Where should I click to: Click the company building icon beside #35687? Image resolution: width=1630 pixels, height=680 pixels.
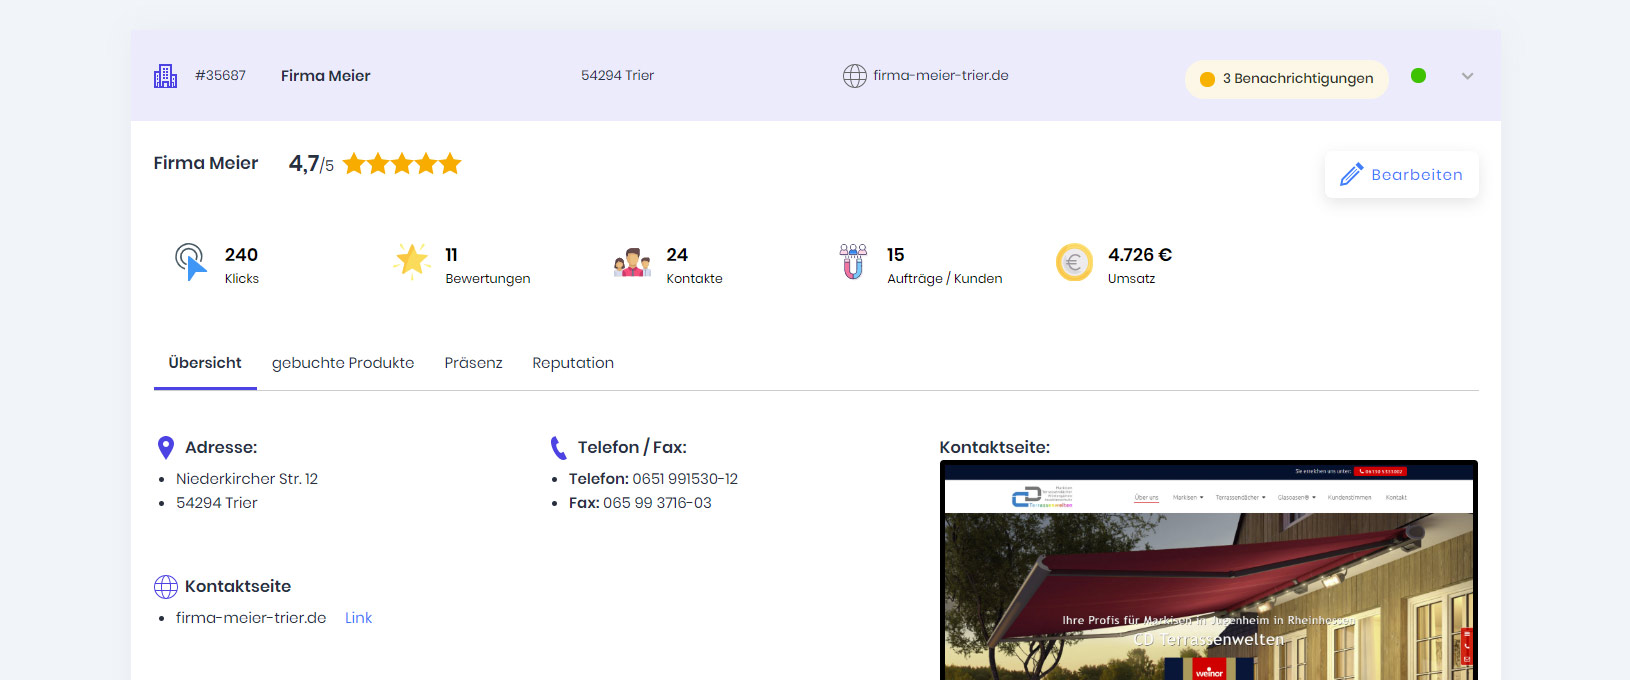[165, 76]
